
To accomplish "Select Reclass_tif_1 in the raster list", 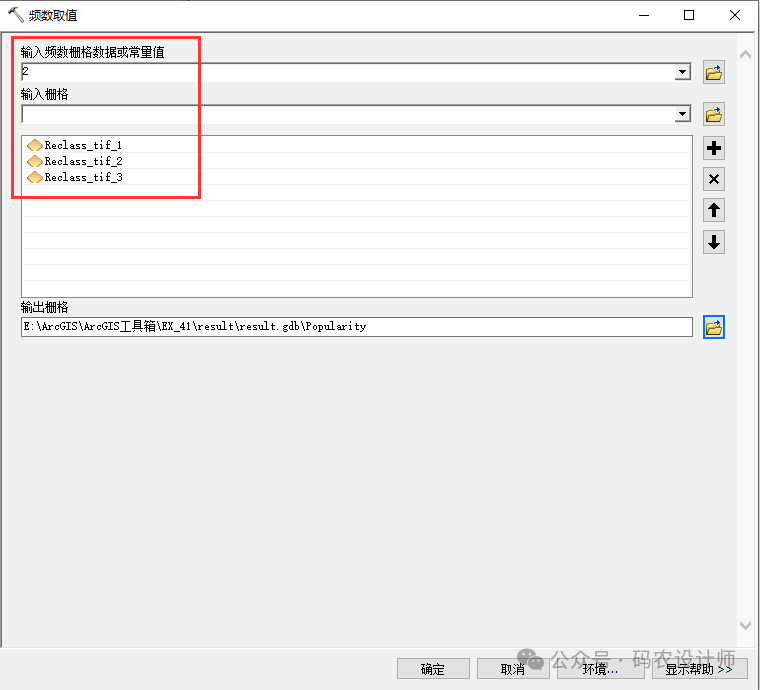I will 82,145.
